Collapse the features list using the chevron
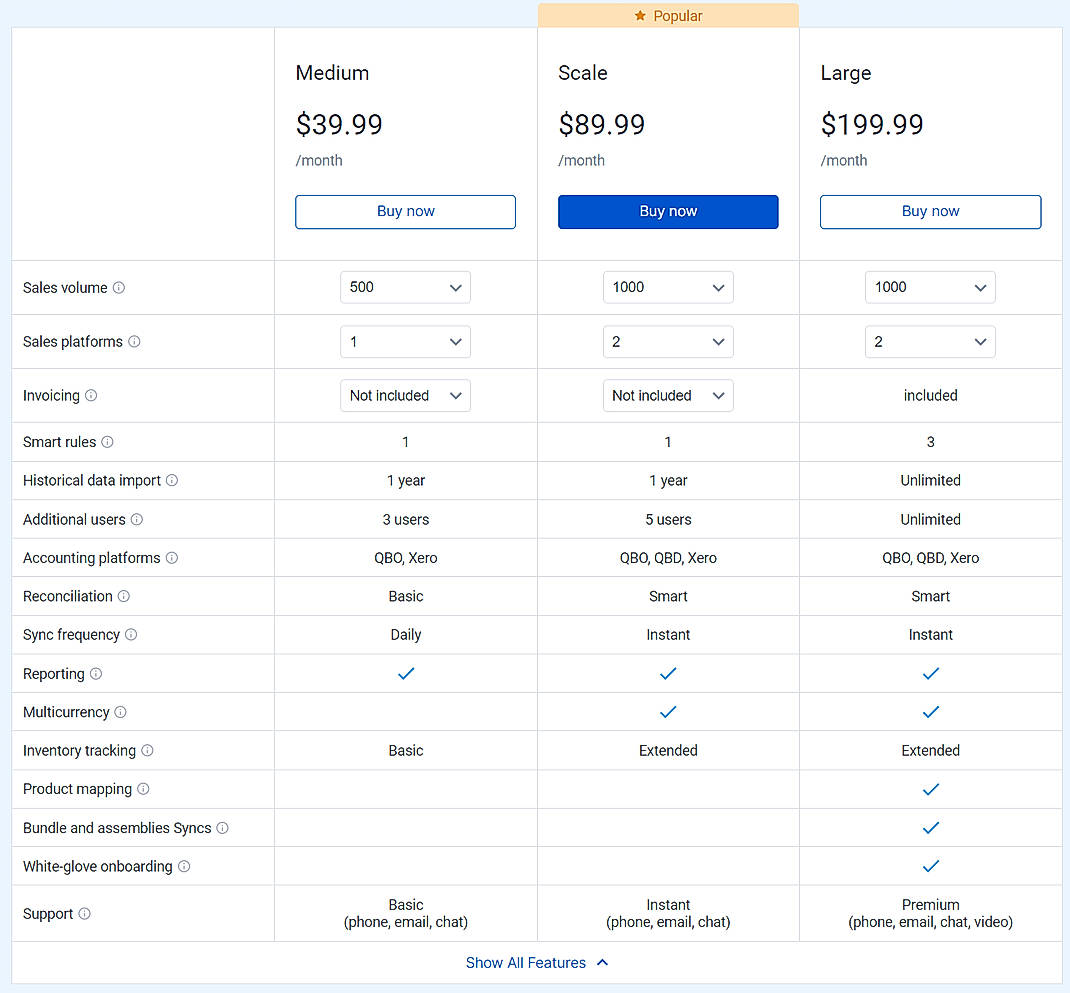Image resolution: width=1070 pixels, height=993 pixels. pos(601,962)
